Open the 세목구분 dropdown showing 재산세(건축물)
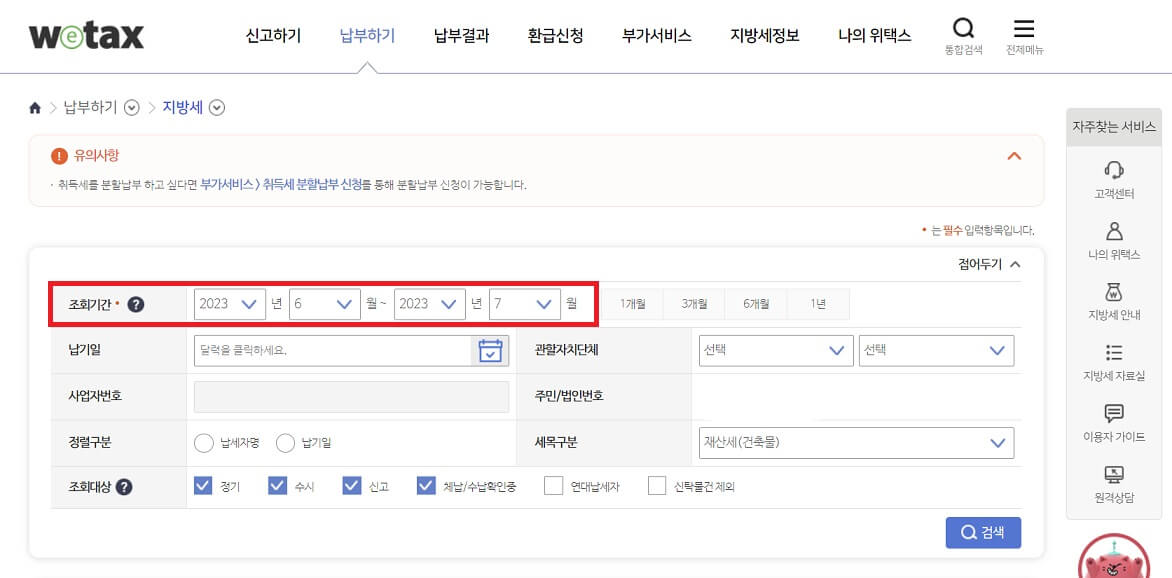 click(x=855, y=442)
